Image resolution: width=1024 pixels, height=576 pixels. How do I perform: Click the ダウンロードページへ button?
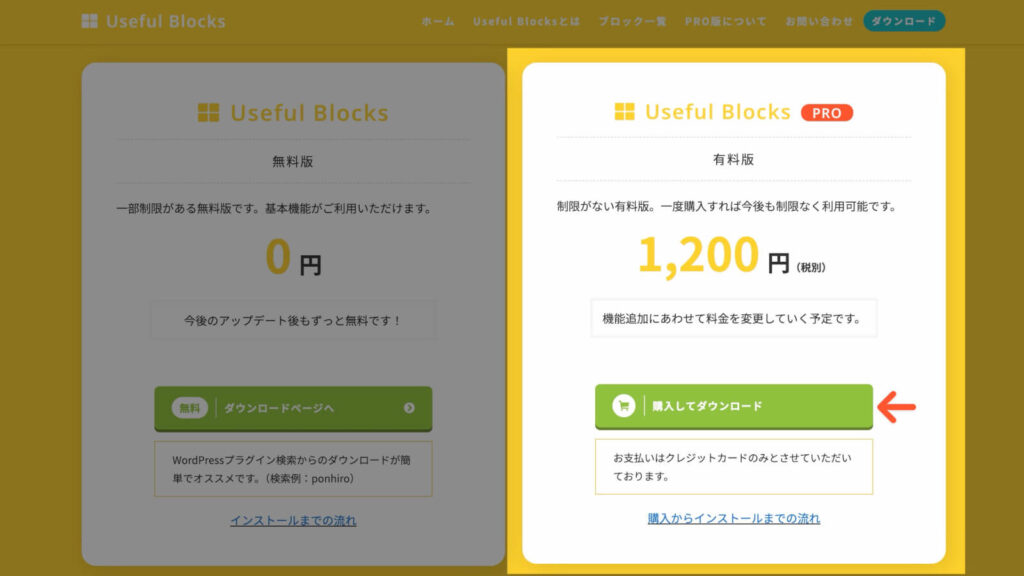[x=293, y=408]
